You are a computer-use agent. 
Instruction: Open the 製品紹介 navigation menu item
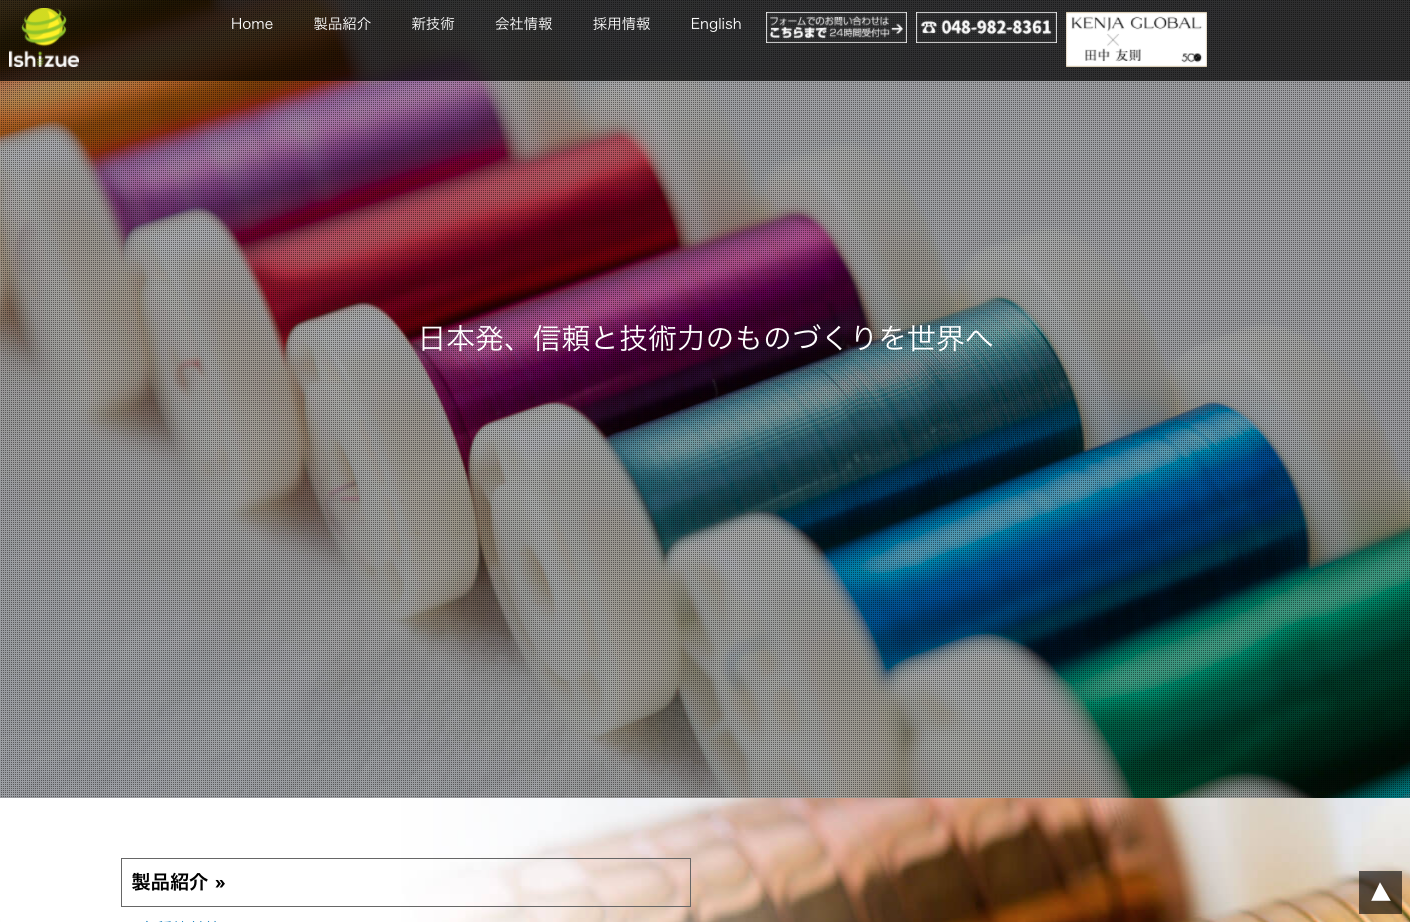[342, 24]
